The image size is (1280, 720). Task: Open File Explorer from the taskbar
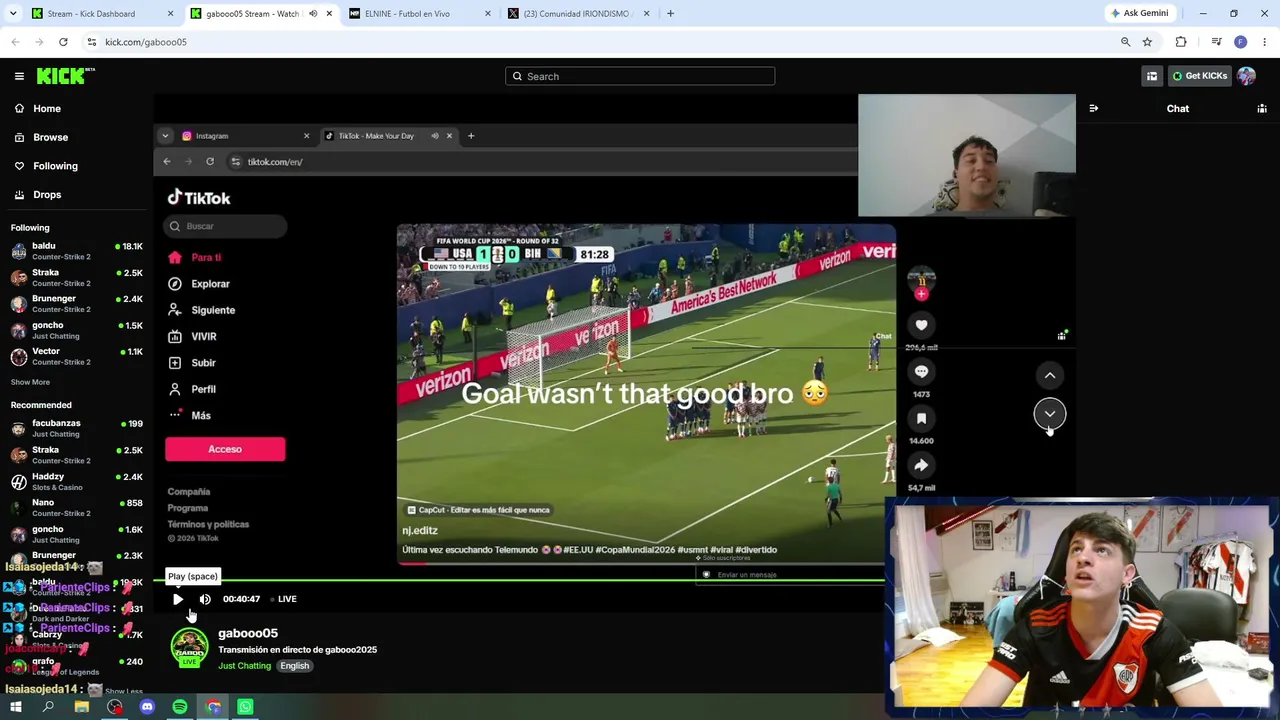pyautogui.click(x=82, y=707)
